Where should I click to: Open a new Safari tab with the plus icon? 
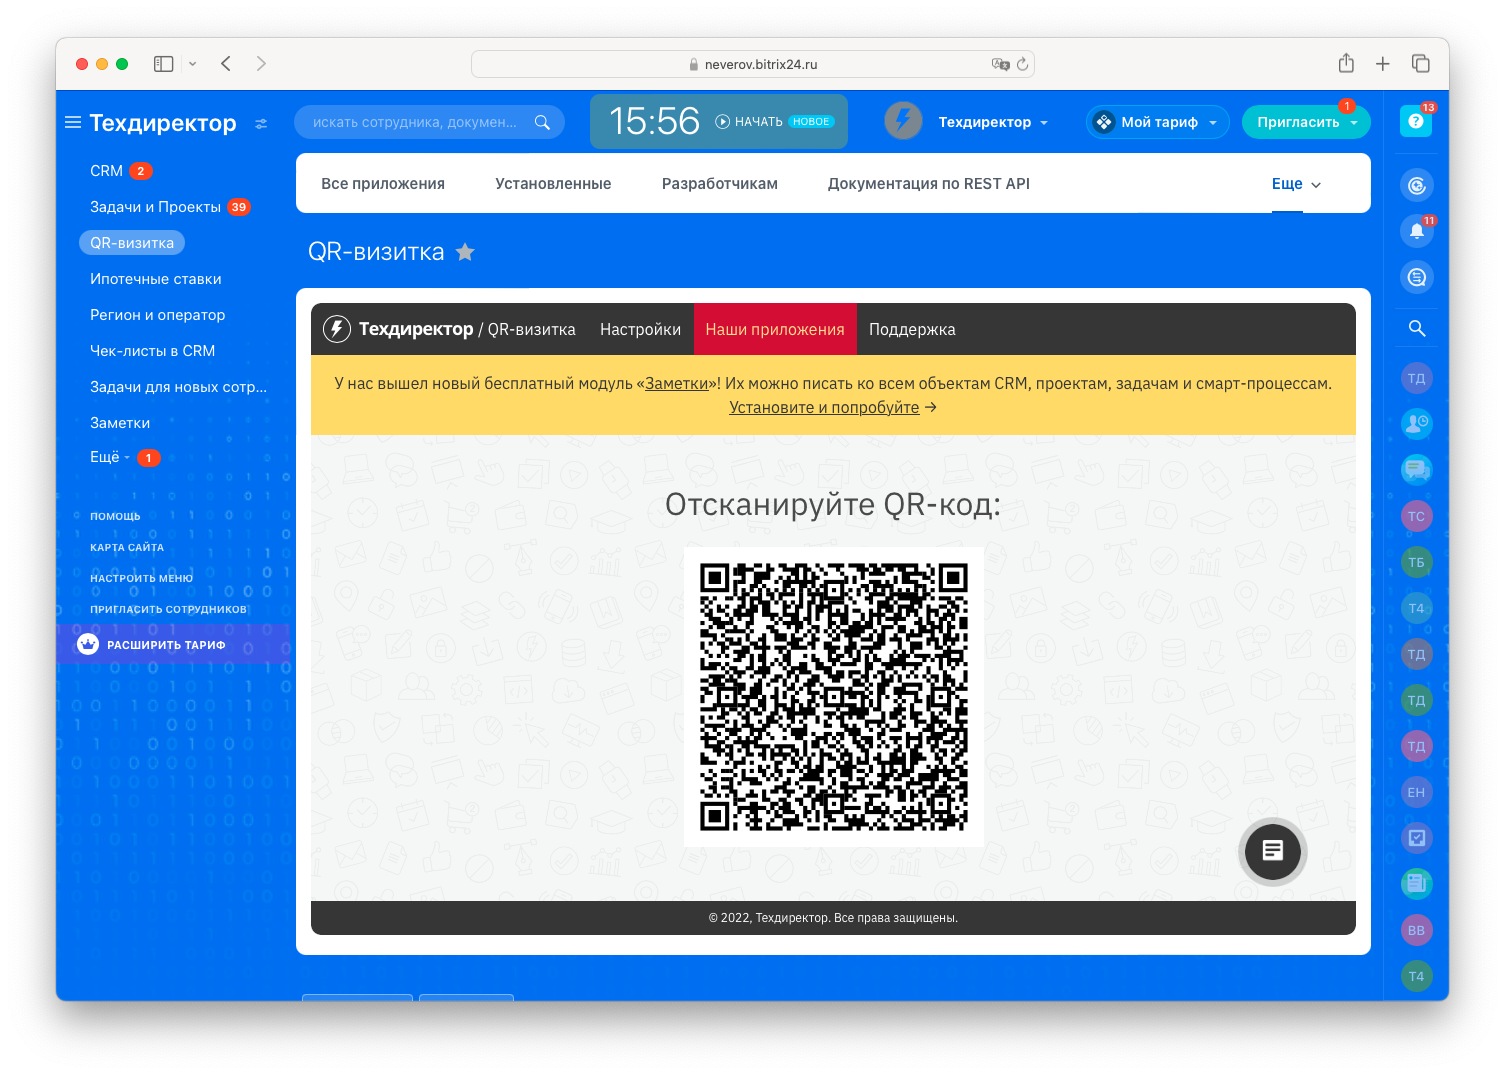[1383, 64]
